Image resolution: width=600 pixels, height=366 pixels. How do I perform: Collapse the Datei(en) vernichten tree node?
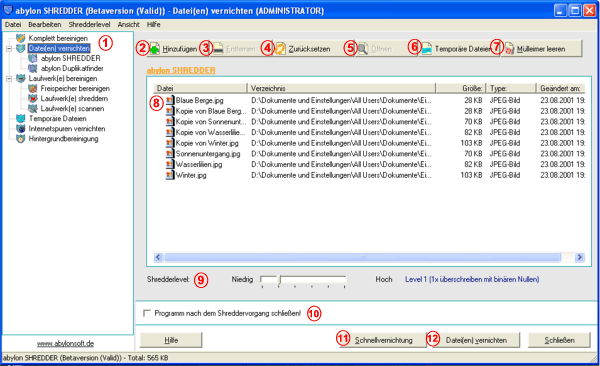point(9,49)
